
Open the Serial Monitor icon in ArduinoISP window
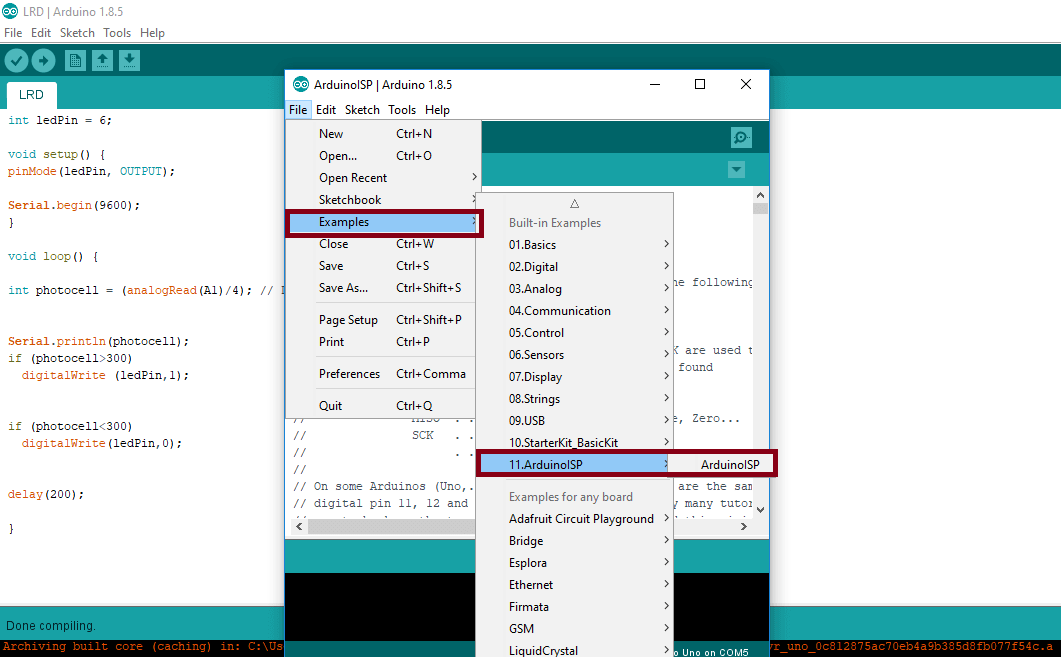pyautogui.click(x=741, y=138)
